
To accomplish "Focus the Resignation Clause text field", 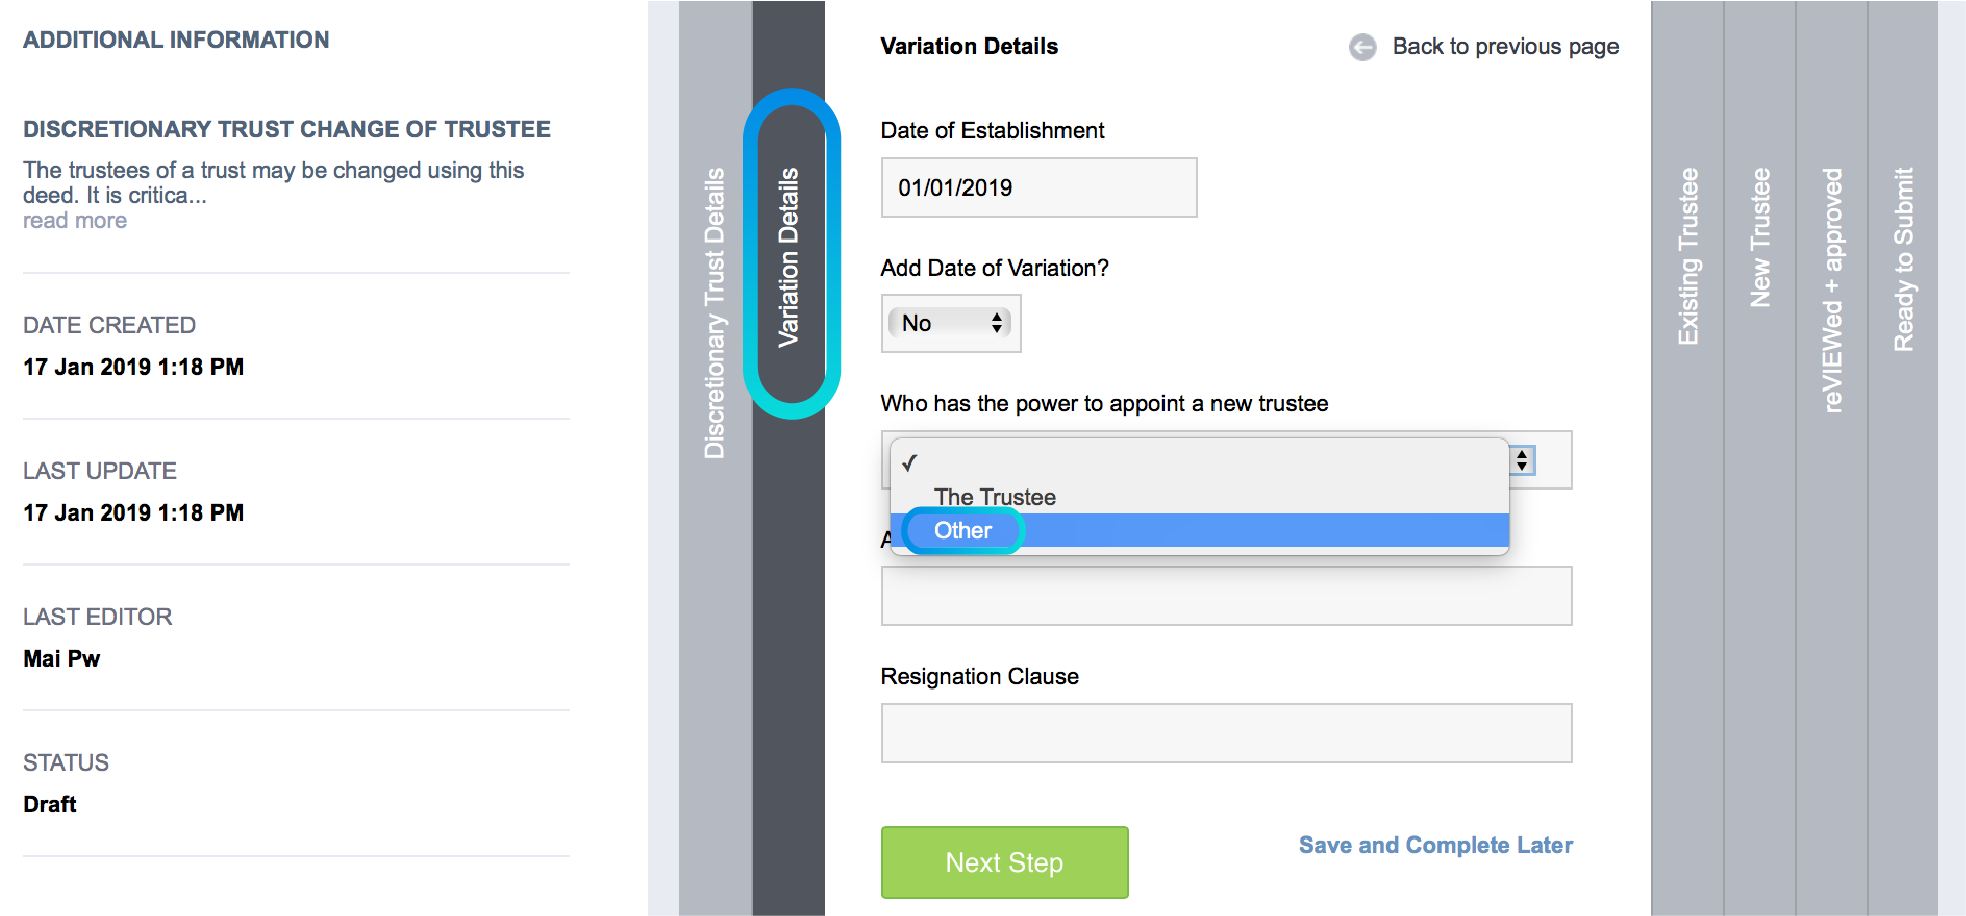I will coord(1226,733).
